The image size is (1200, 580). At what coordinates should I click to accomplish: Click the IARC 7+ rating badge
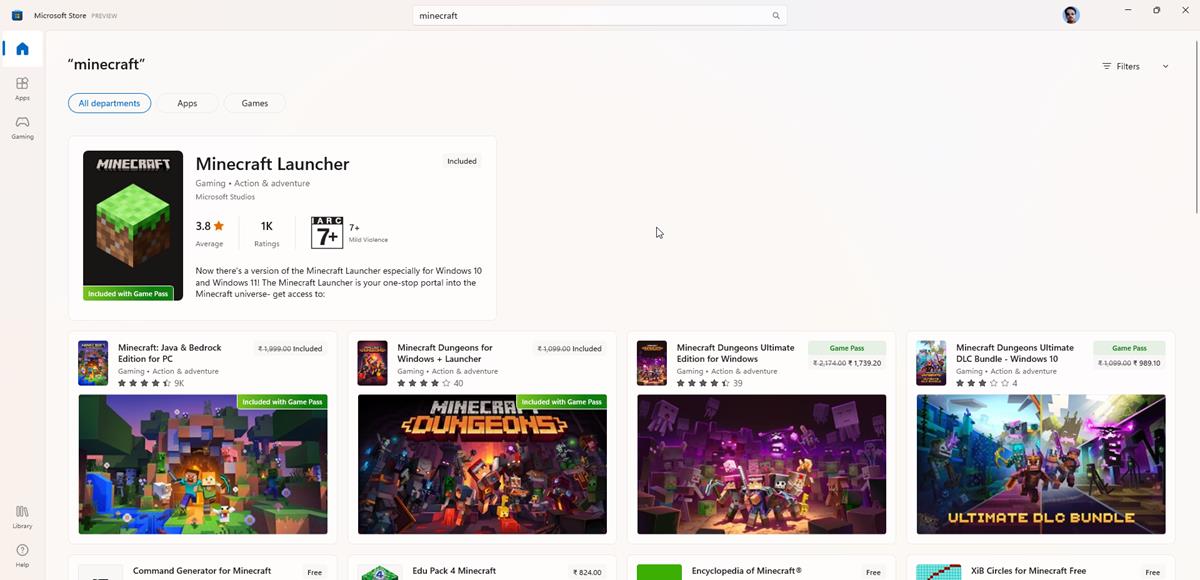(x=327, y=232)
